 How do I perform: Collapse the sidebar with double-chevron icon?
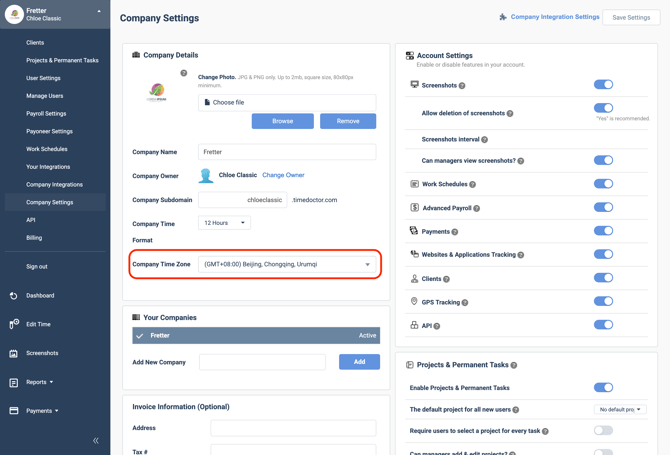(x=96, y=440)
